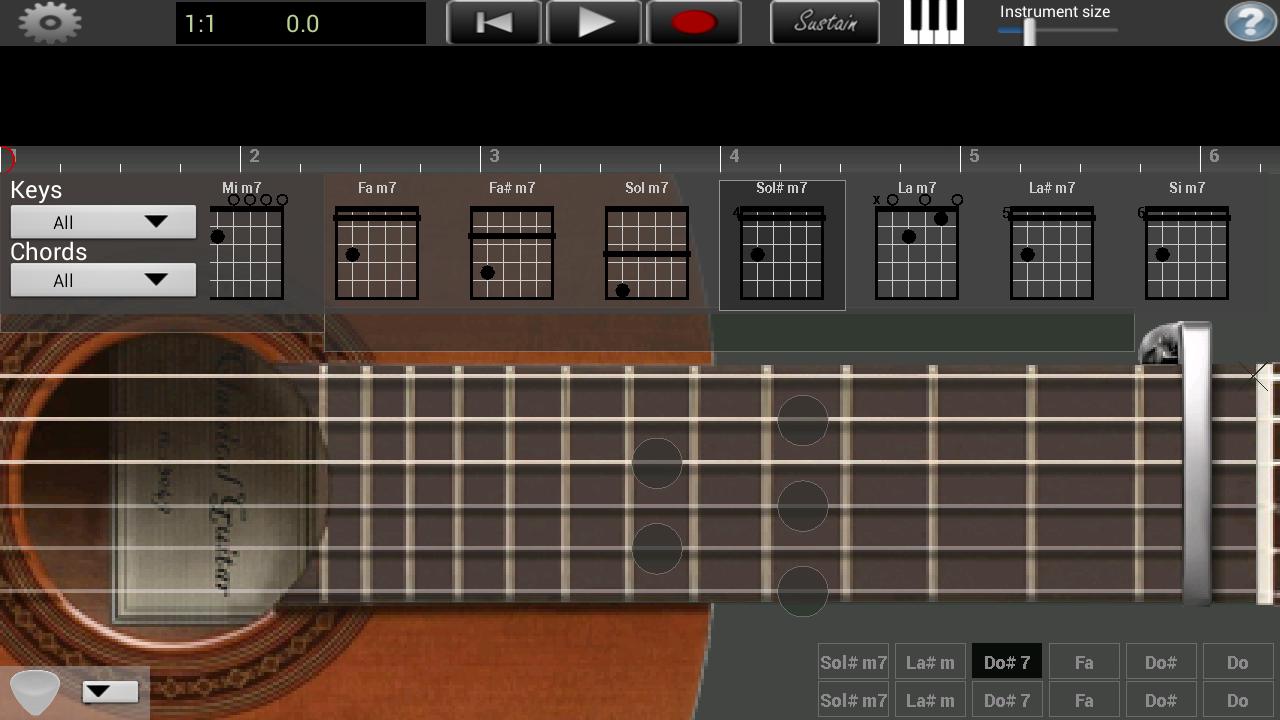Image resolution: width=1280 pixels, height=720 pixels.
Task: Start playback with the play button
Action: tap(594, 23)
